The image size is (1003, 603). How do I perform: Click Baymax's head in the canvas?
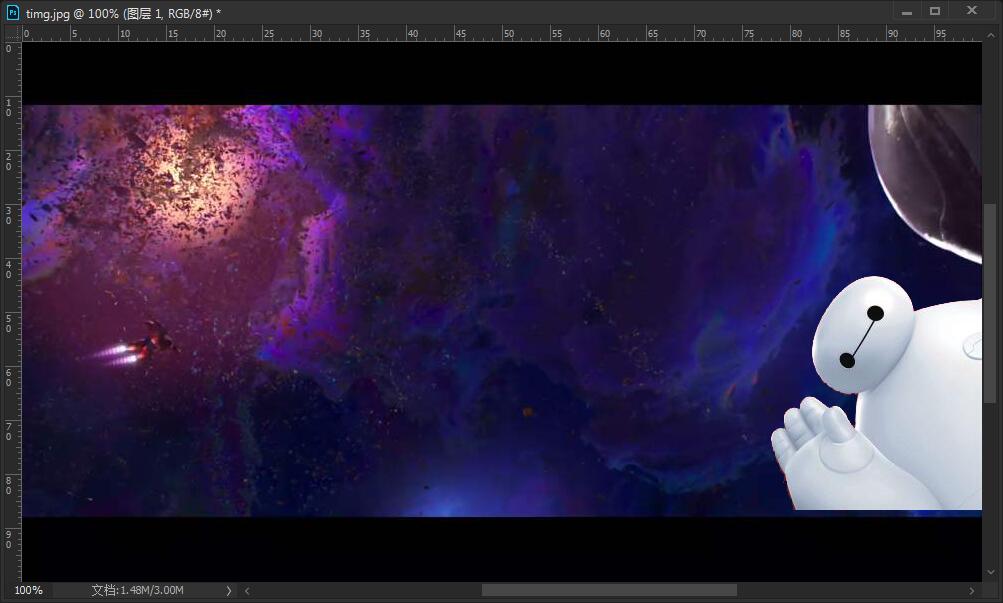coord(862,335)
